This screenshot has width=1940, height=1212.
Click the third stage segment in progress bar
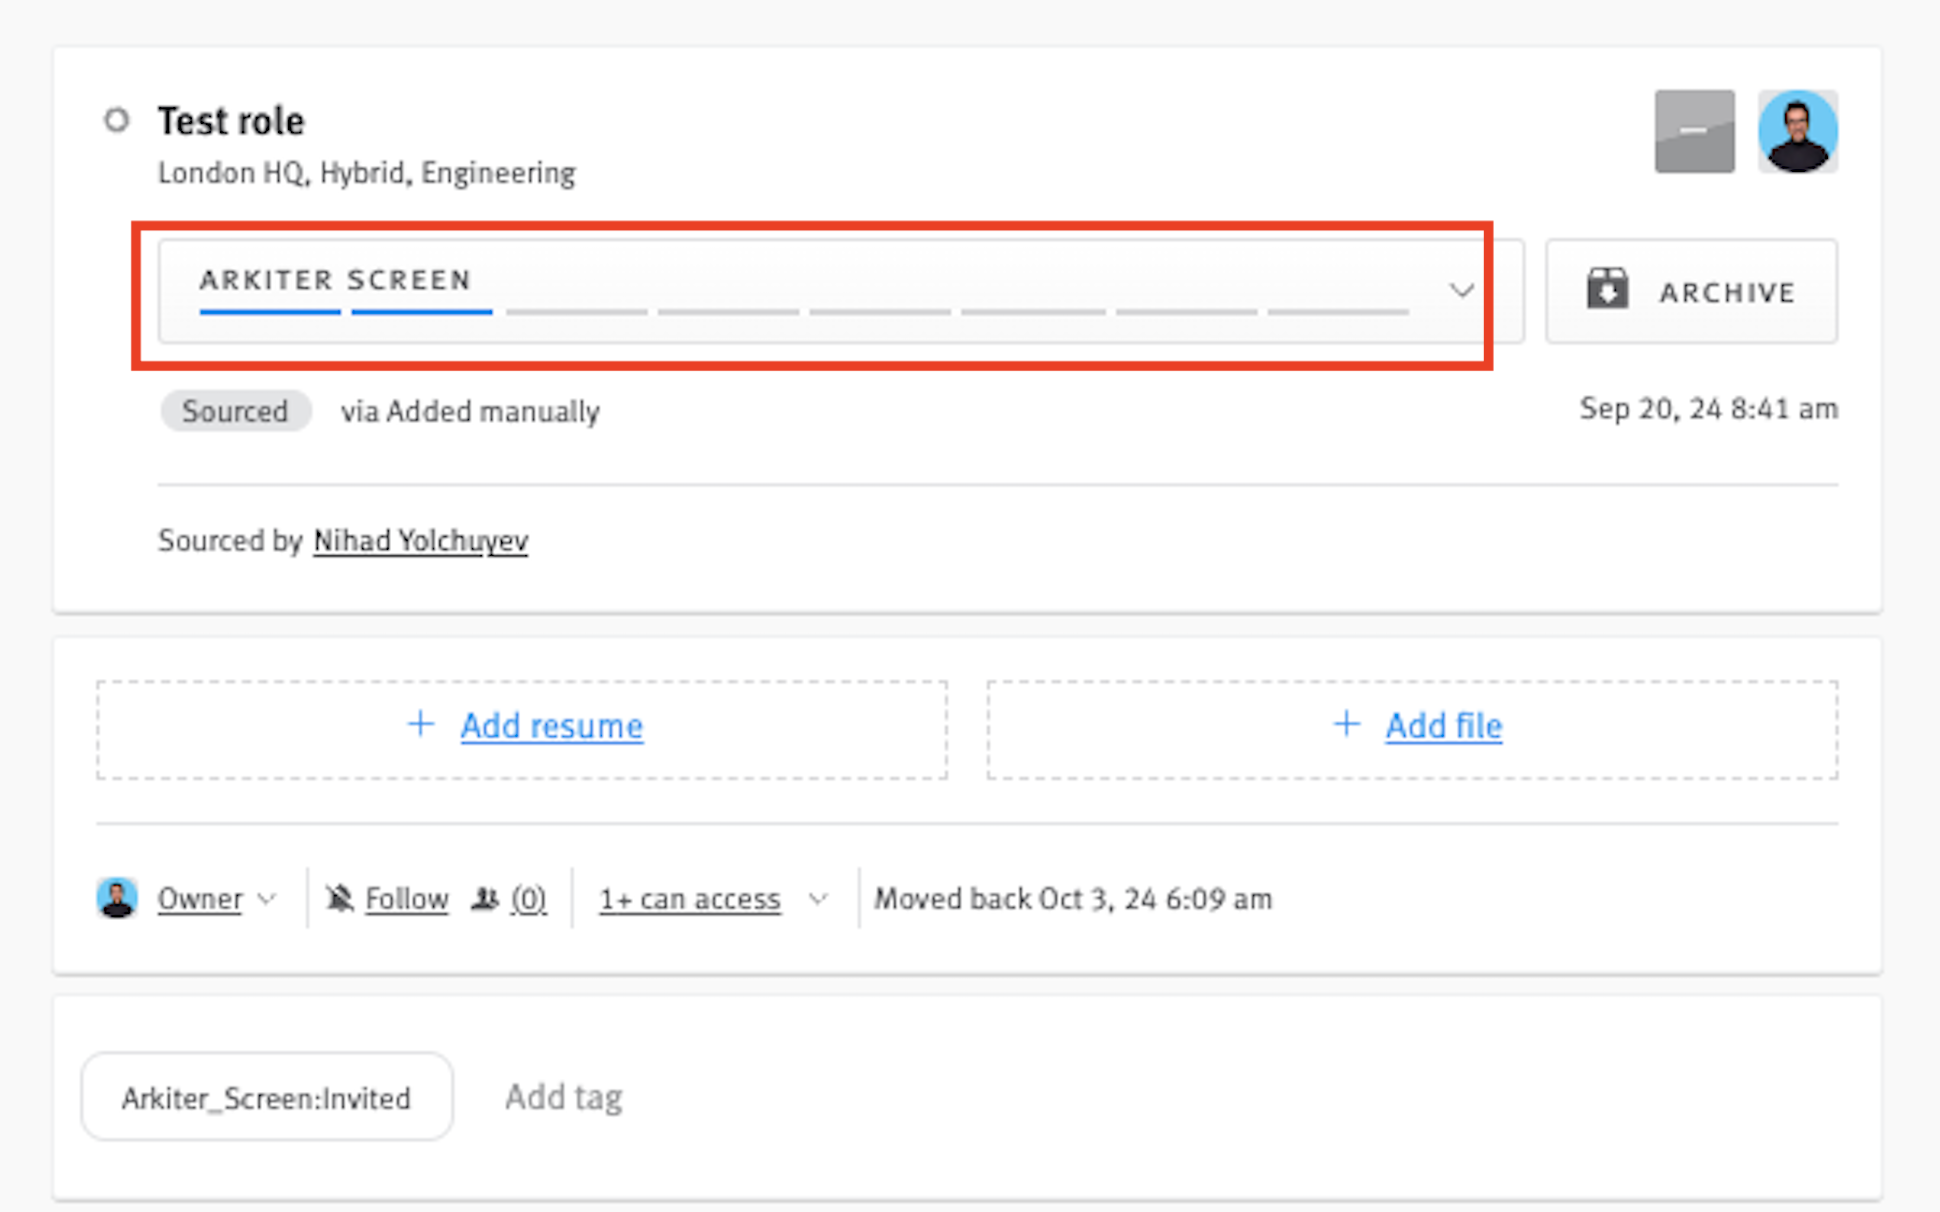pyautogui.click(x=576, y=312)
